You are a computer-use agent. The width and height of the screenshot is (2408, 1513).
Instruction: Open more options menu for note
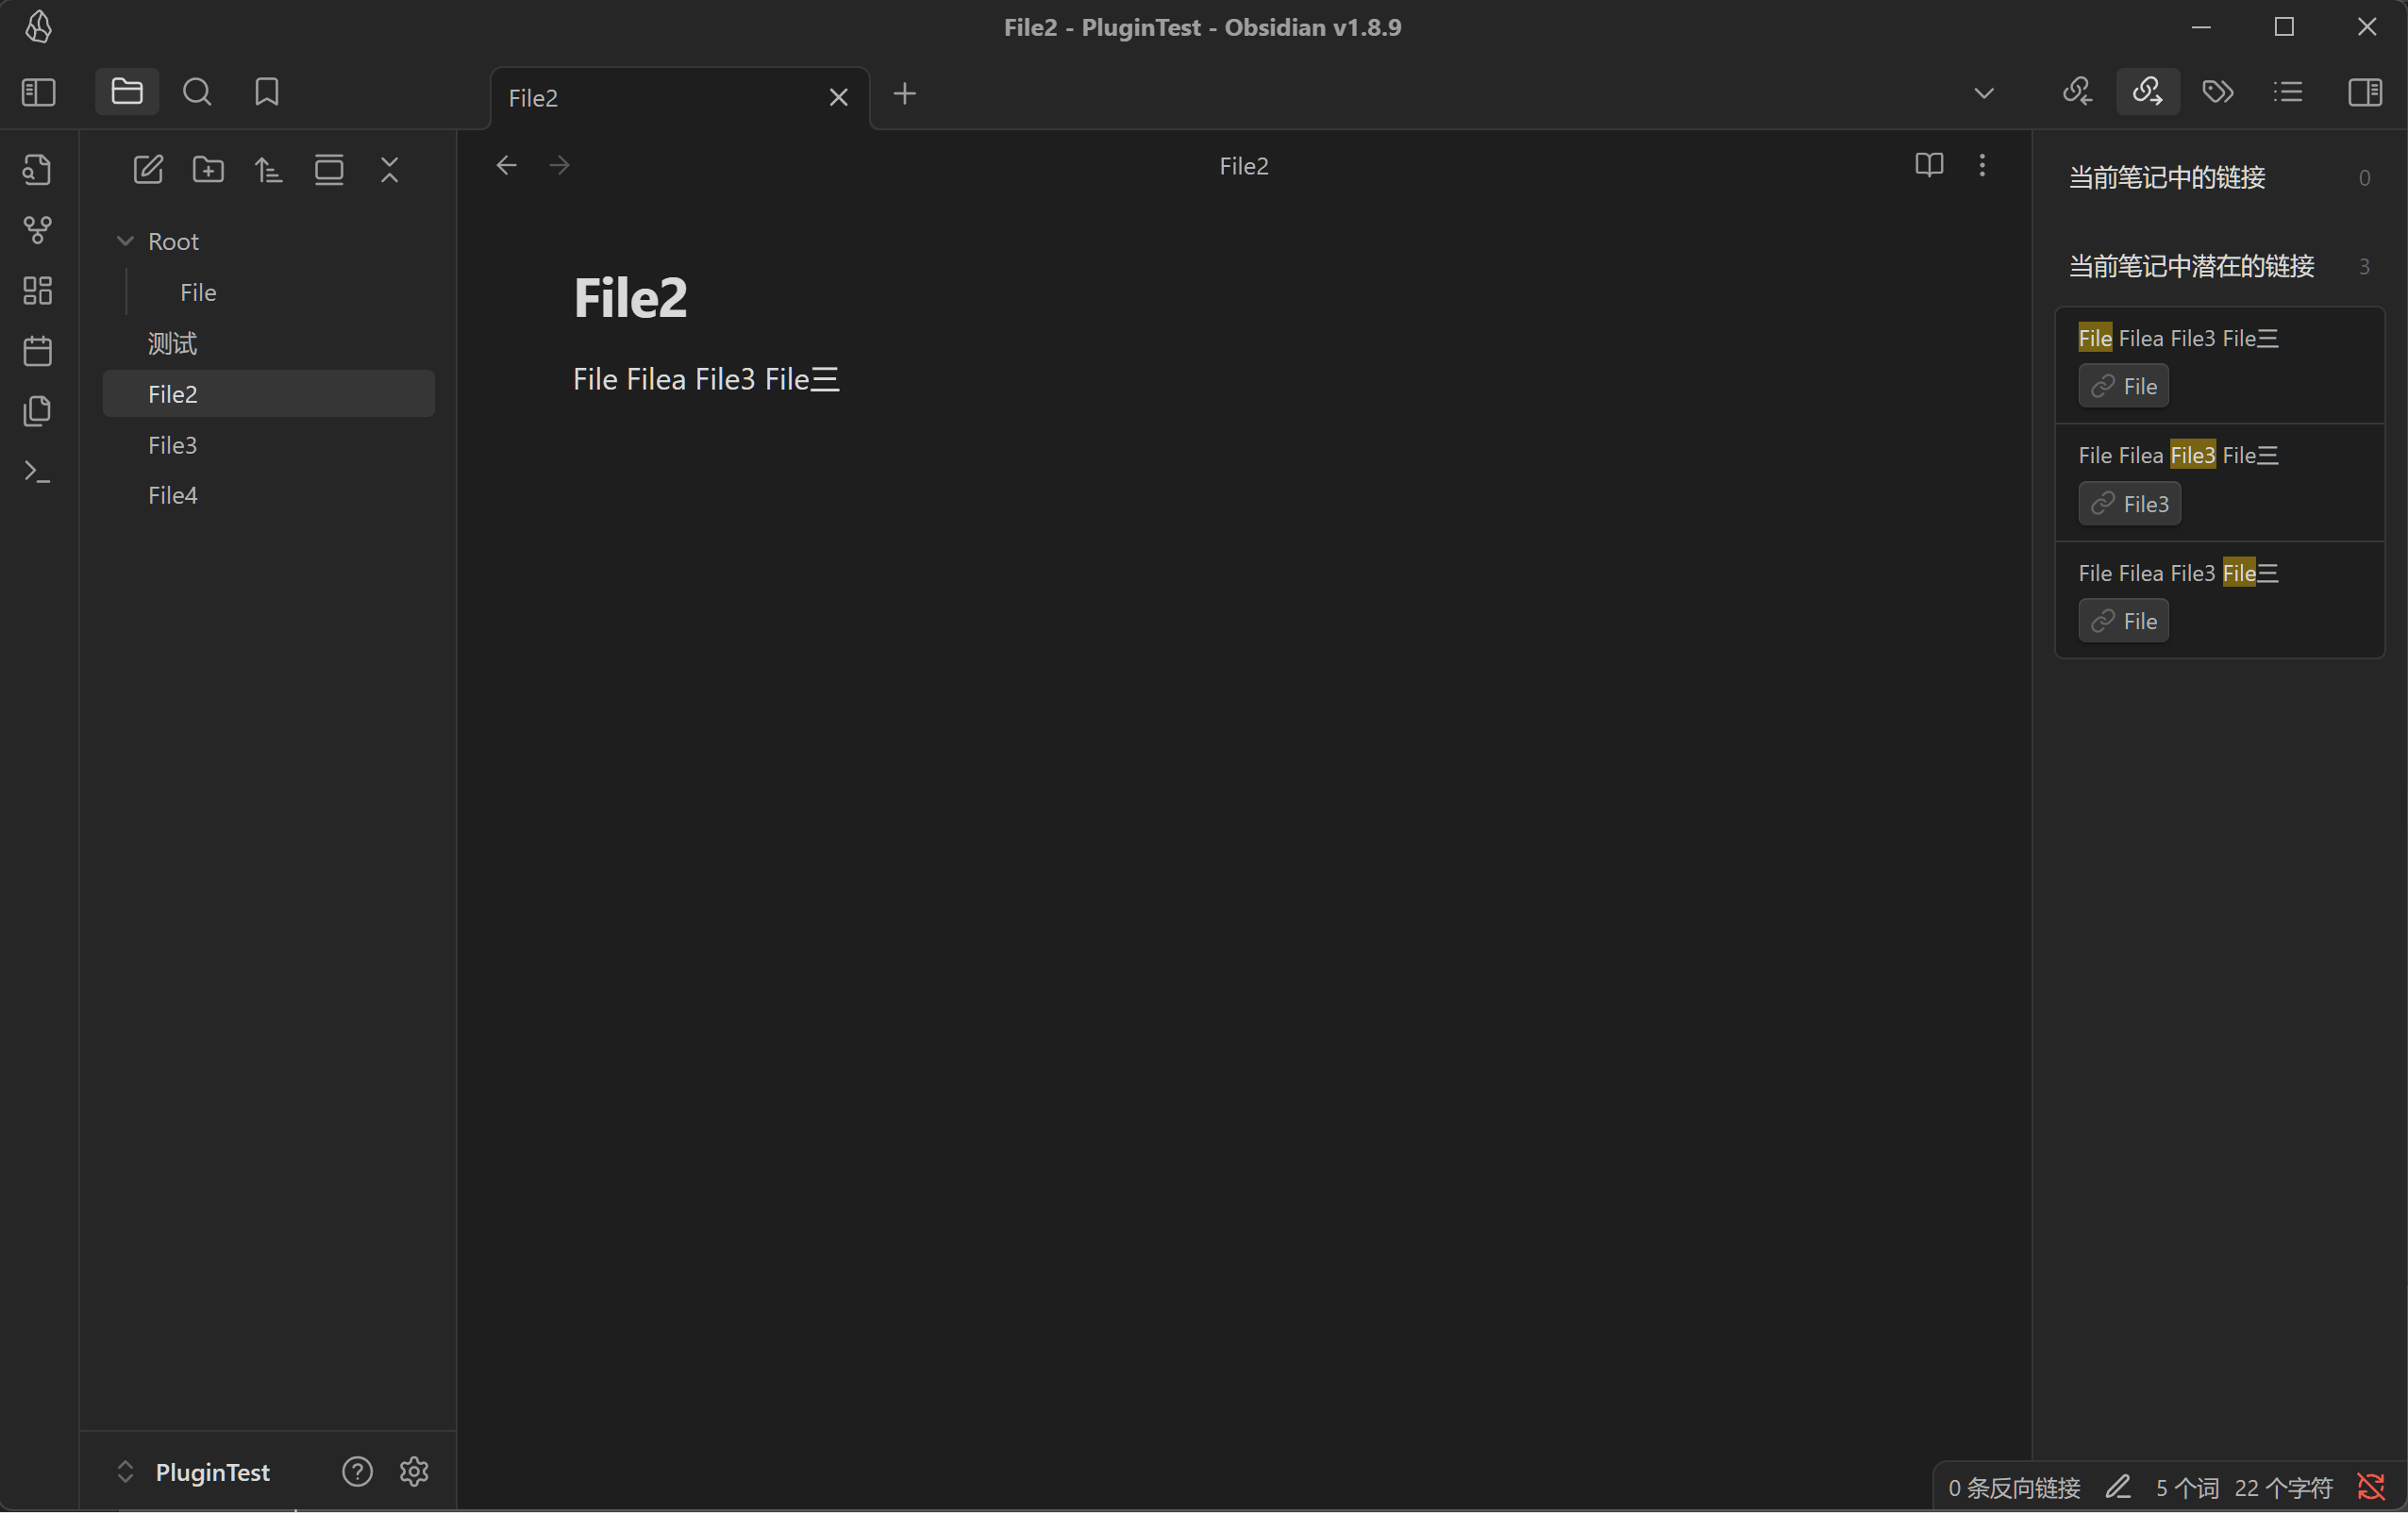1981,165
